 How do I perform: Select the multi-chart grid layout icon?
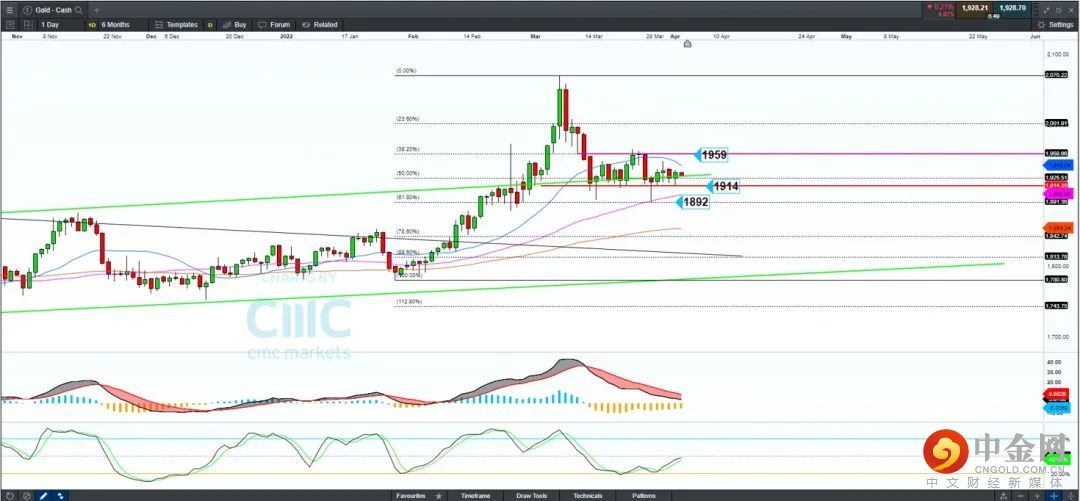(x=27, y=25)
